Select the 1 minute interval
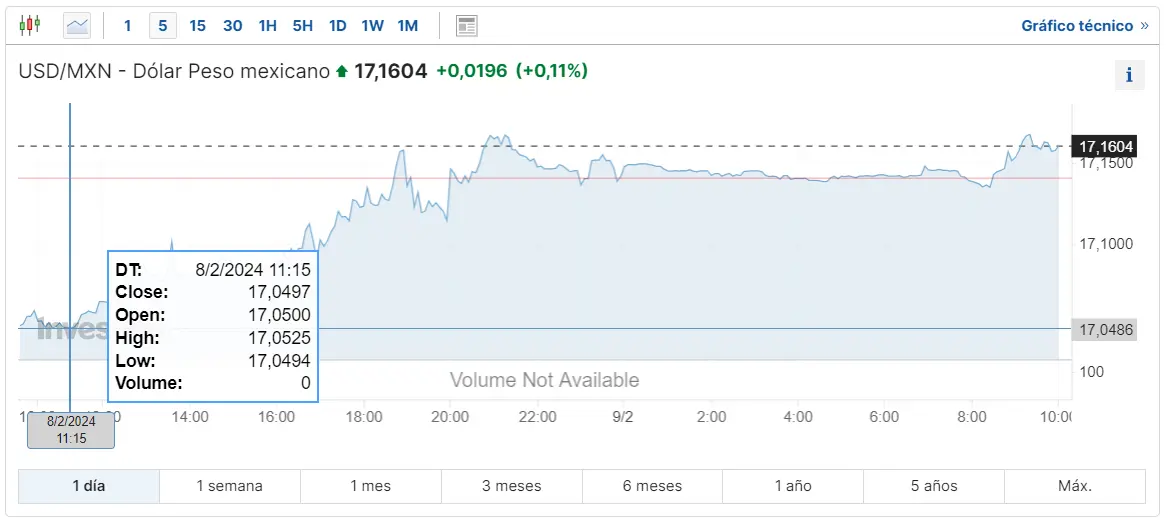This screenshot has width=1167, height=524. pyautogui.click(x=127, y=26)
